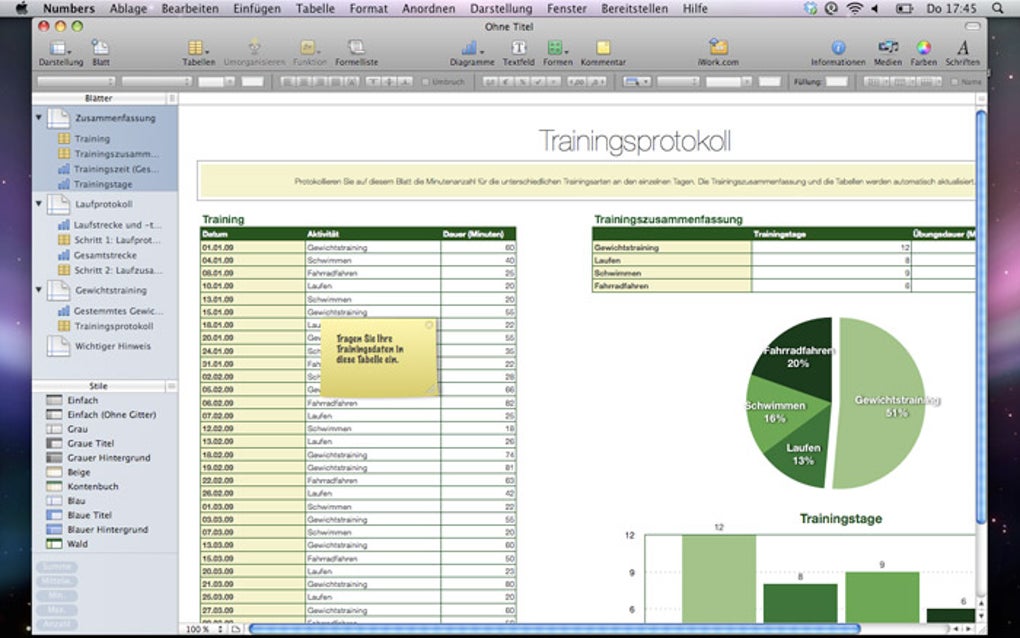
Task: Open the Farben color picker
Action: [924, 48]
